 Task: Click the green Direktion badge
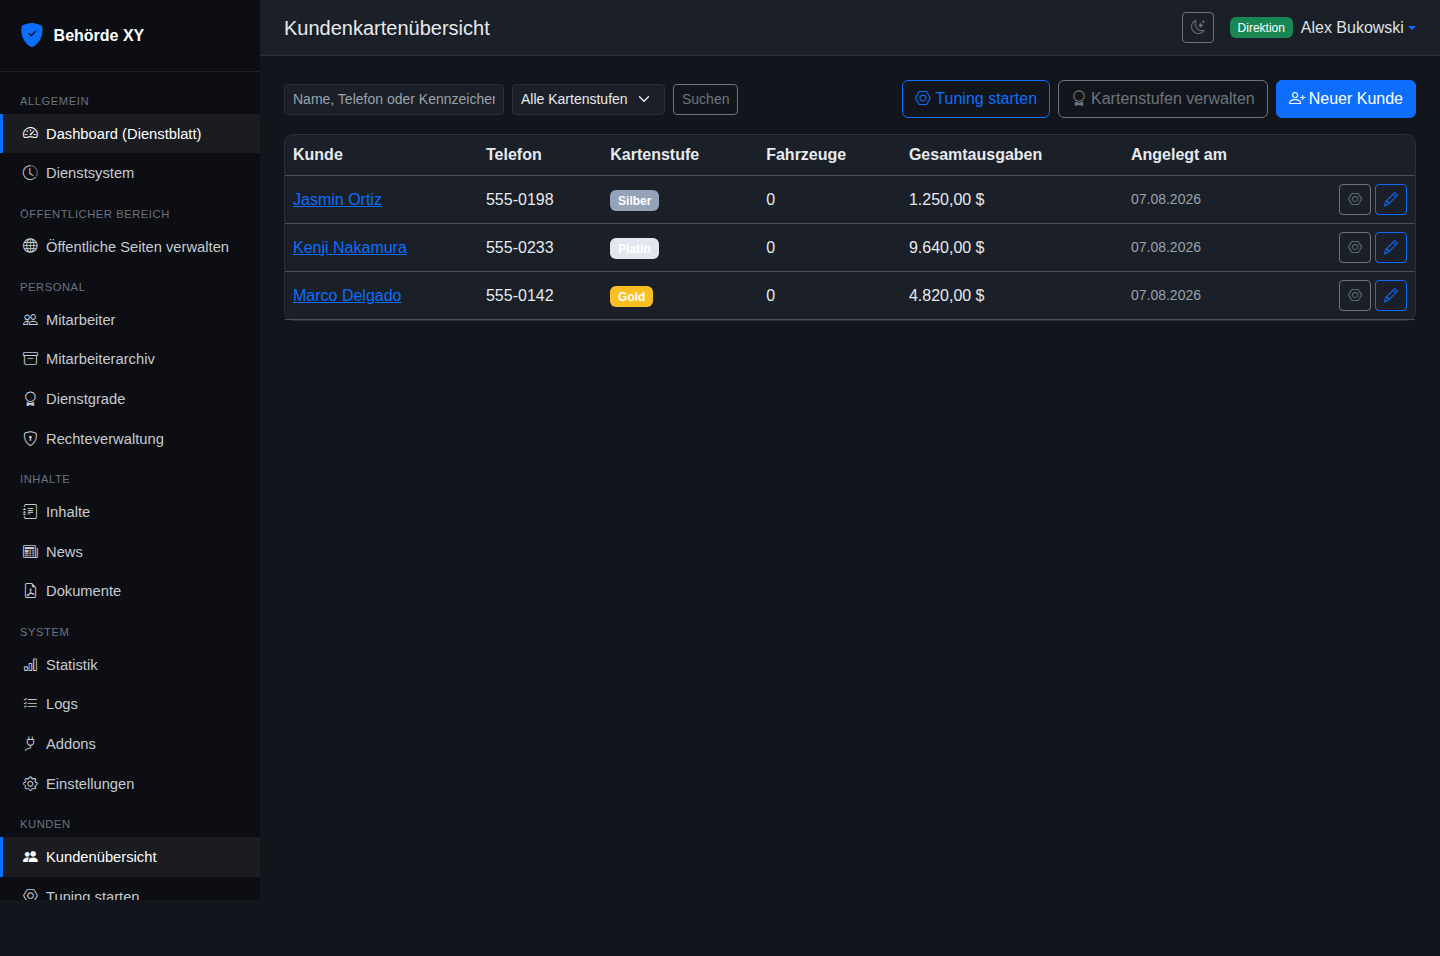(x=1261, y=28)
